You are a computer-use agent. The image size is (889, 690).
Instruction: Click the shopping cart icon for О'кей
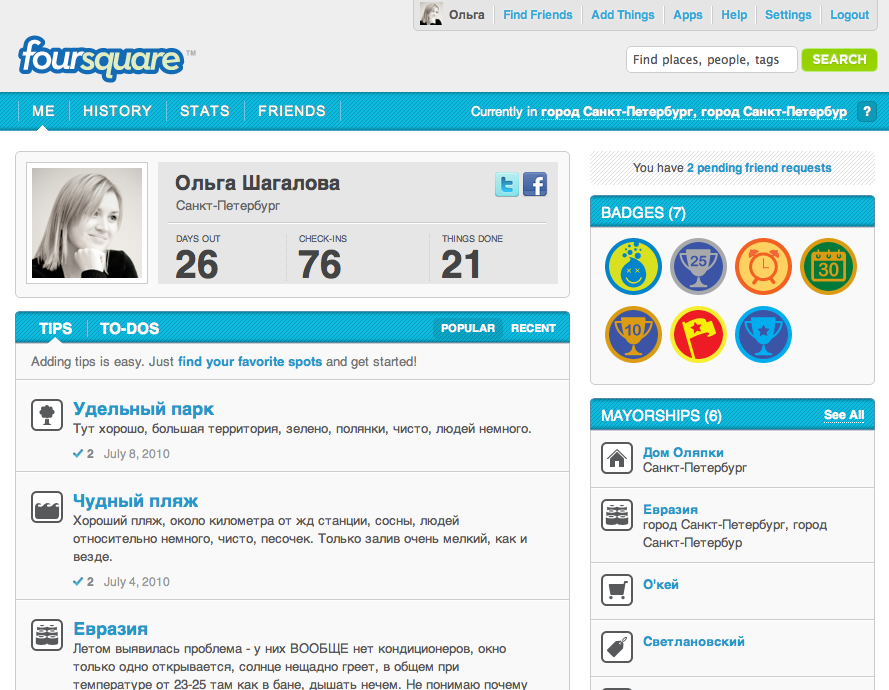point(617,590)
